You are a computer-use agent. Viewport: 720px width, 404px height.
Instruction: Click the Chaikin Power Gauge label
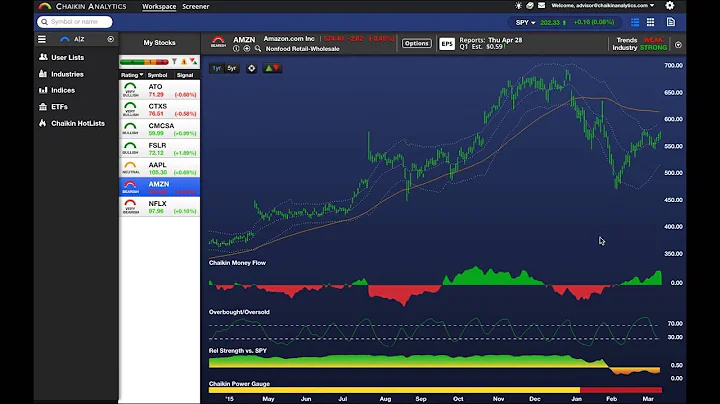coord(239,384)
